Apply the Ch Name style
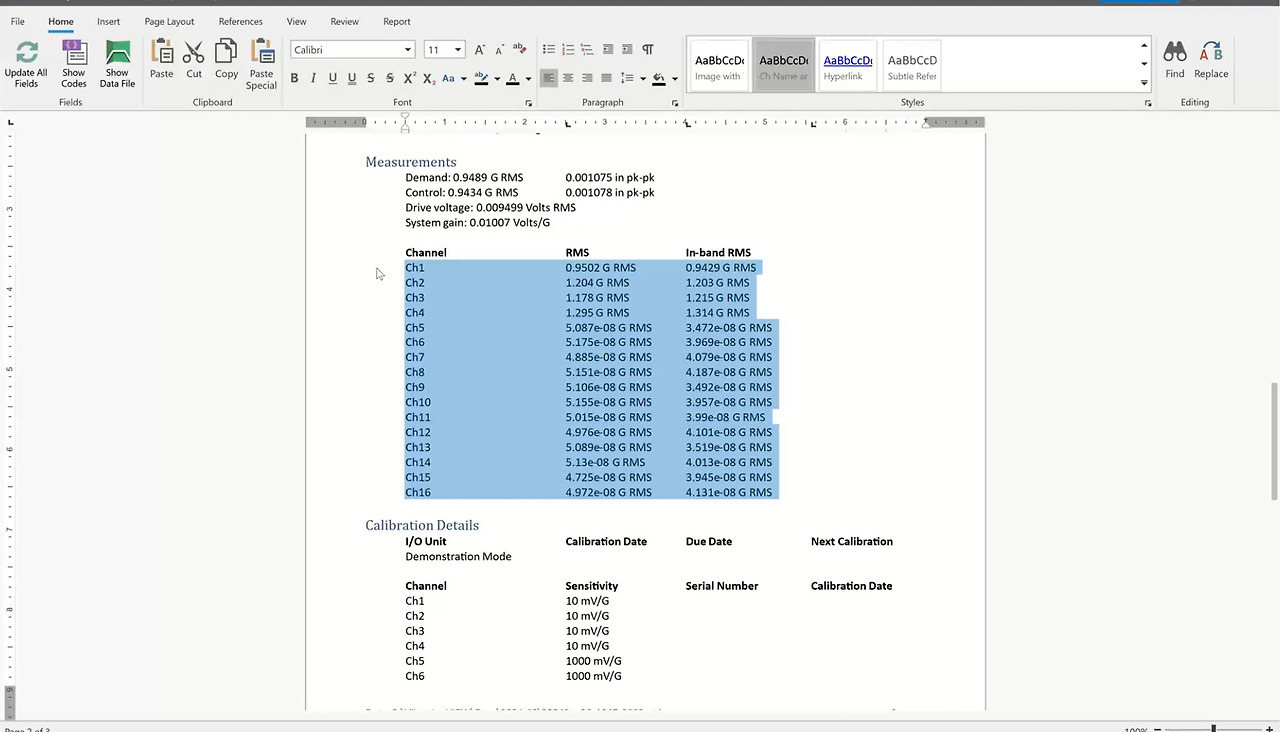 coord(784,66)
